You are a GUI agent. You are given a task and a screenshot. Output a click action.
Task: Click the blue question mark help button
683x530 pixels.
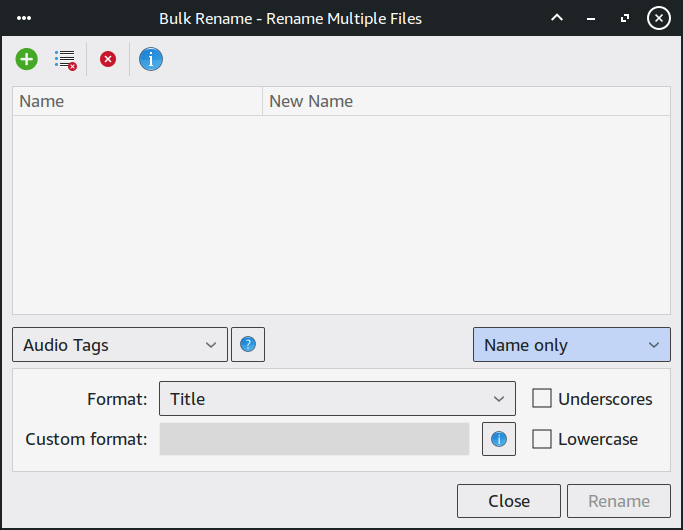[248, 345]
